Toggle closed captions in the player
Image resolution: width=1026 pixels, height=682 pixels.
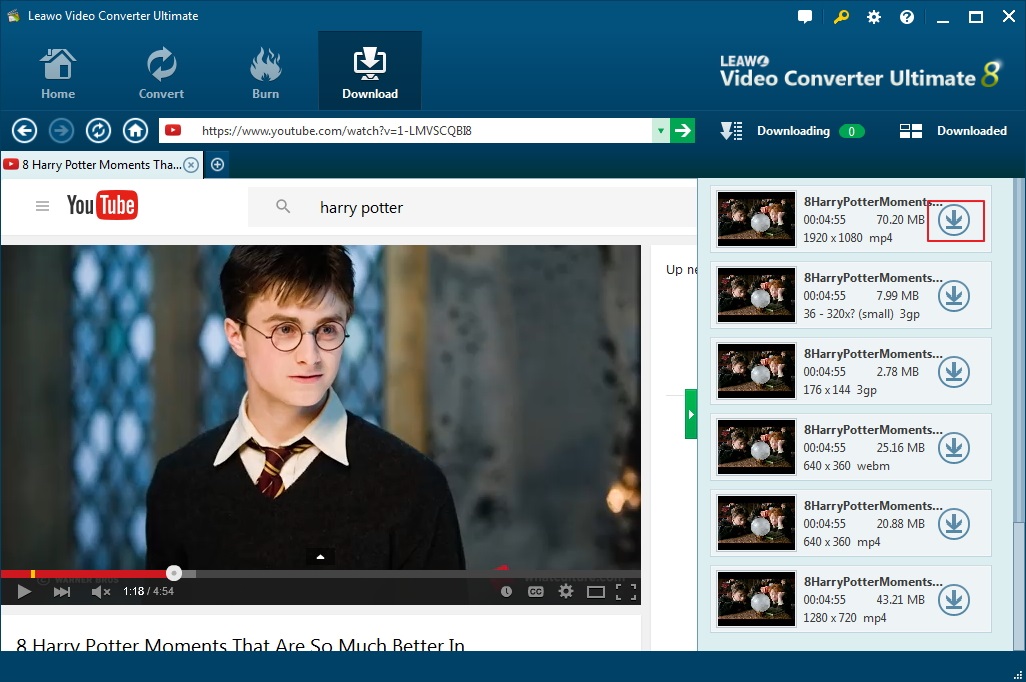click(536, 592)
